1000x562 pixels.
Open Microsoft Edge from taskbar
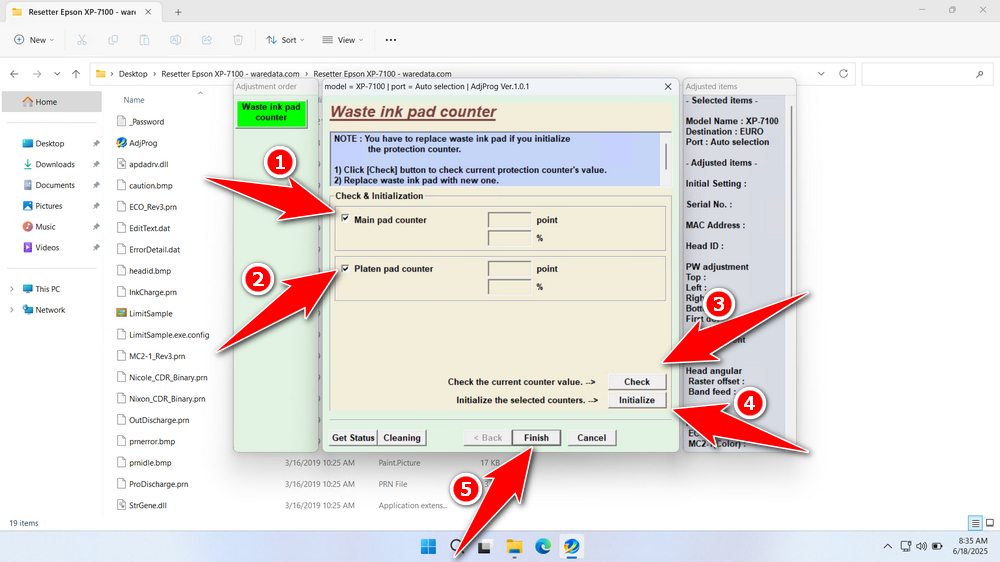(543, 547)
